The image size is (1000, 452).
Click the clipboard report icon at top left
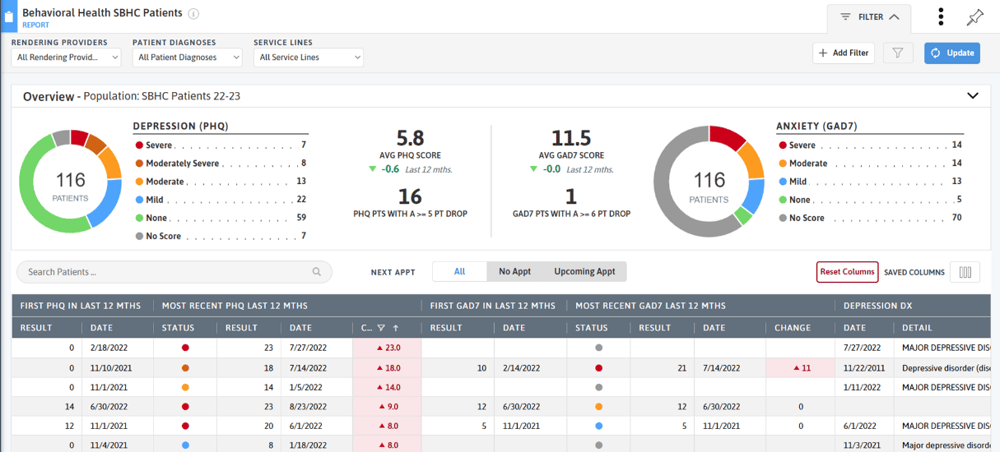coord(8,17)
